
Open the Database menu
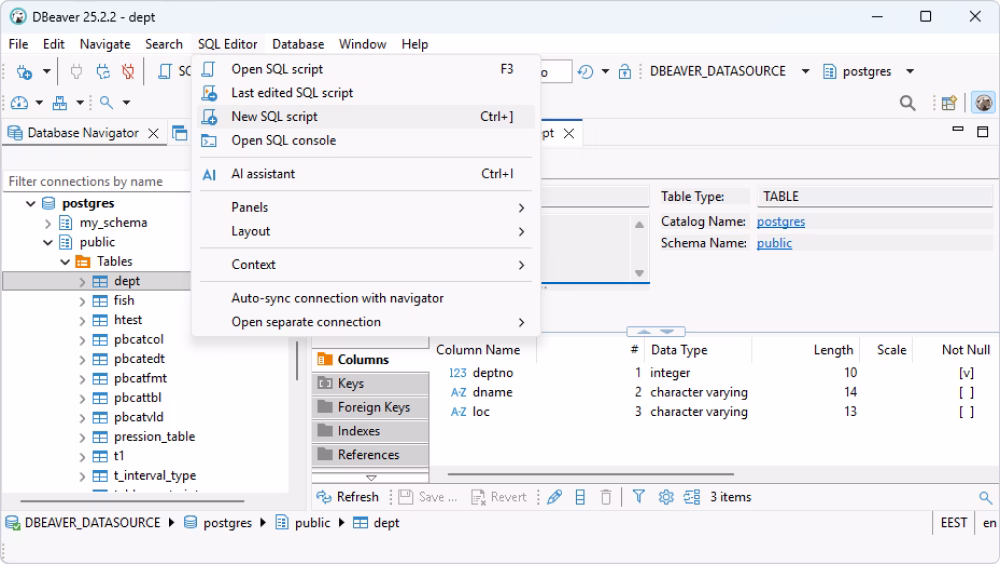point(298,44)
